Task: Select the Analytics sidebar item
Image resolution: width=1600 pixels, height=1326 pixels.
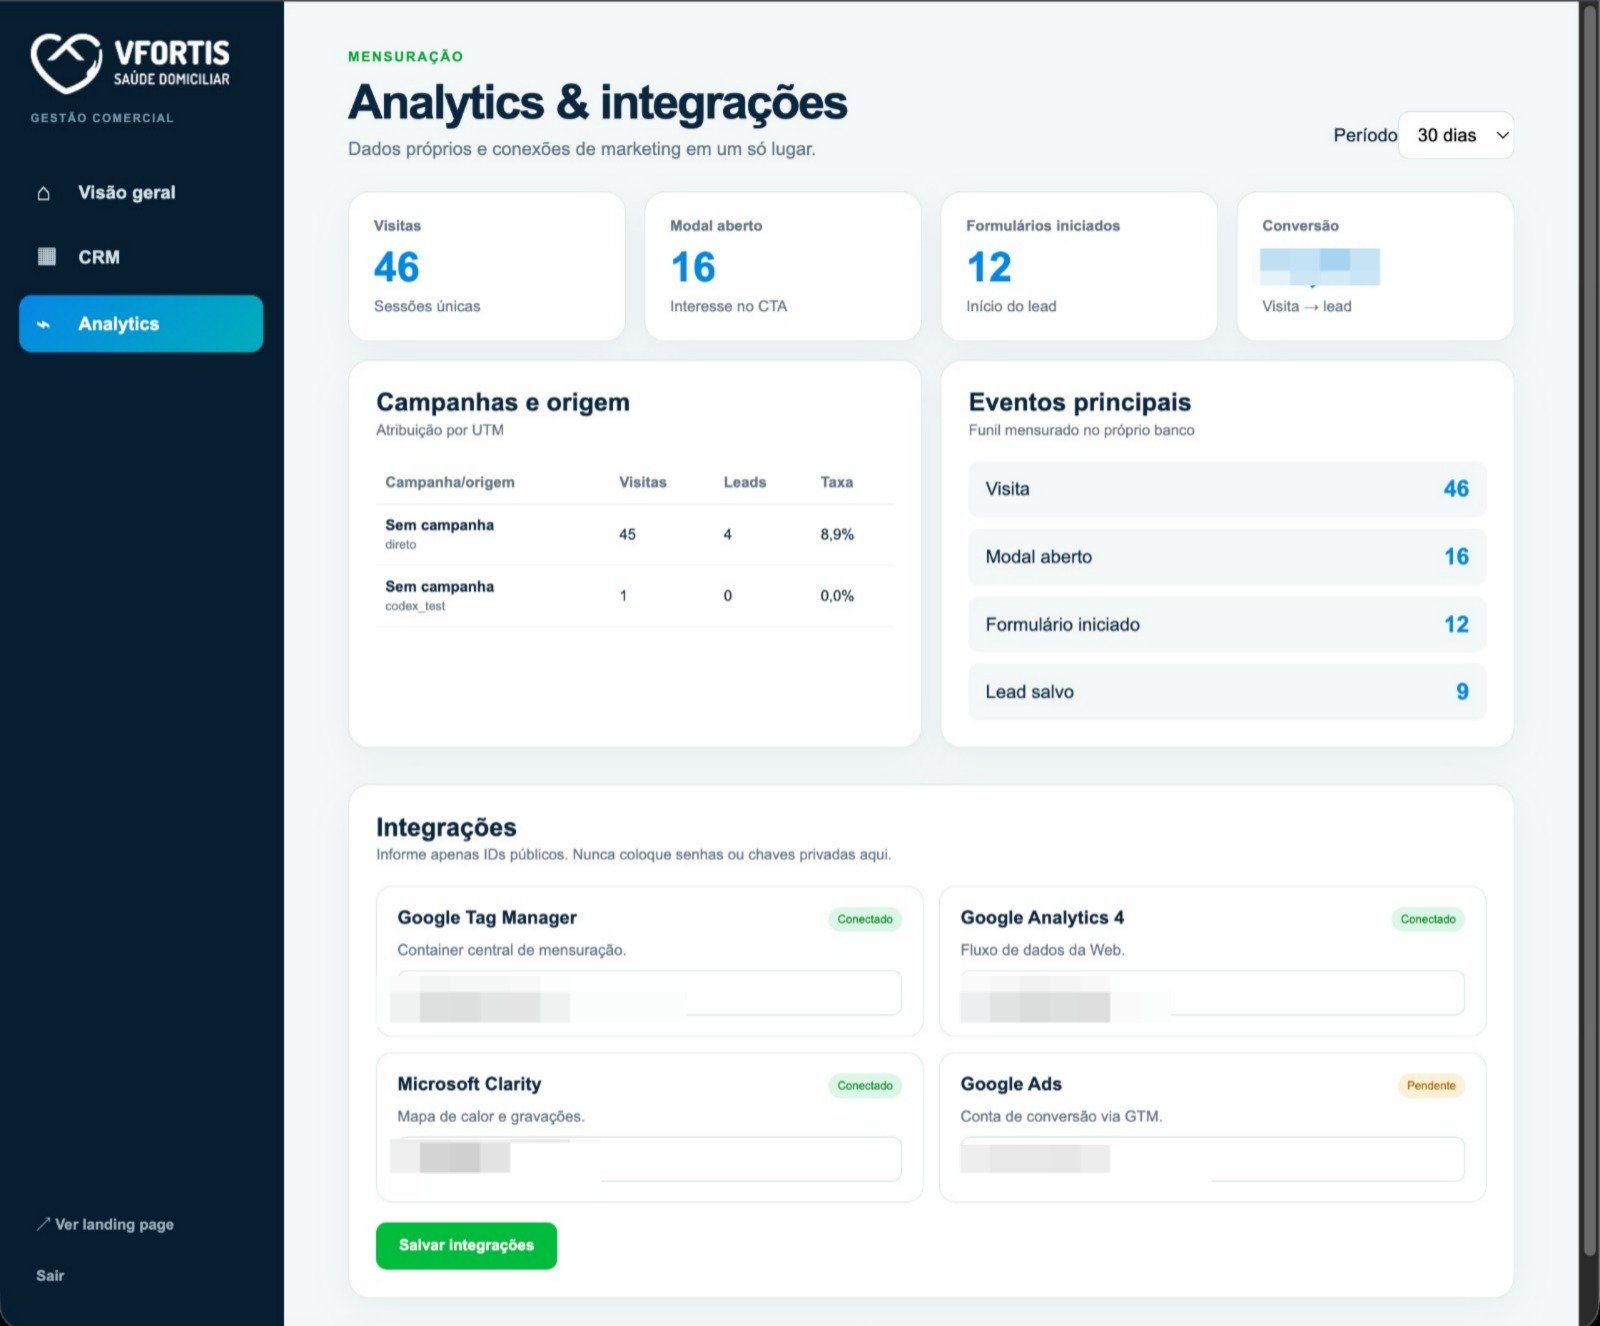Action: (x=141, y=324)
